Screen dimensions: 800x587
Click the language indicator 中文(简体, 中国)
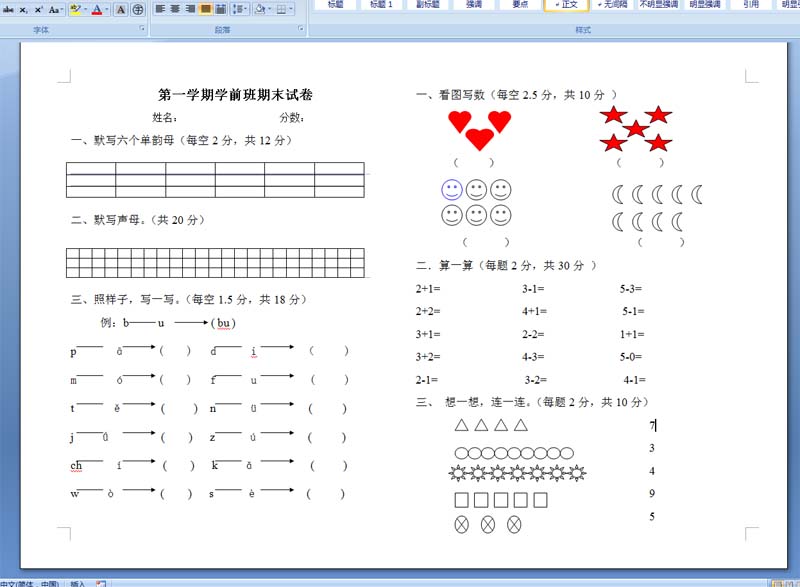click(29, 583)
